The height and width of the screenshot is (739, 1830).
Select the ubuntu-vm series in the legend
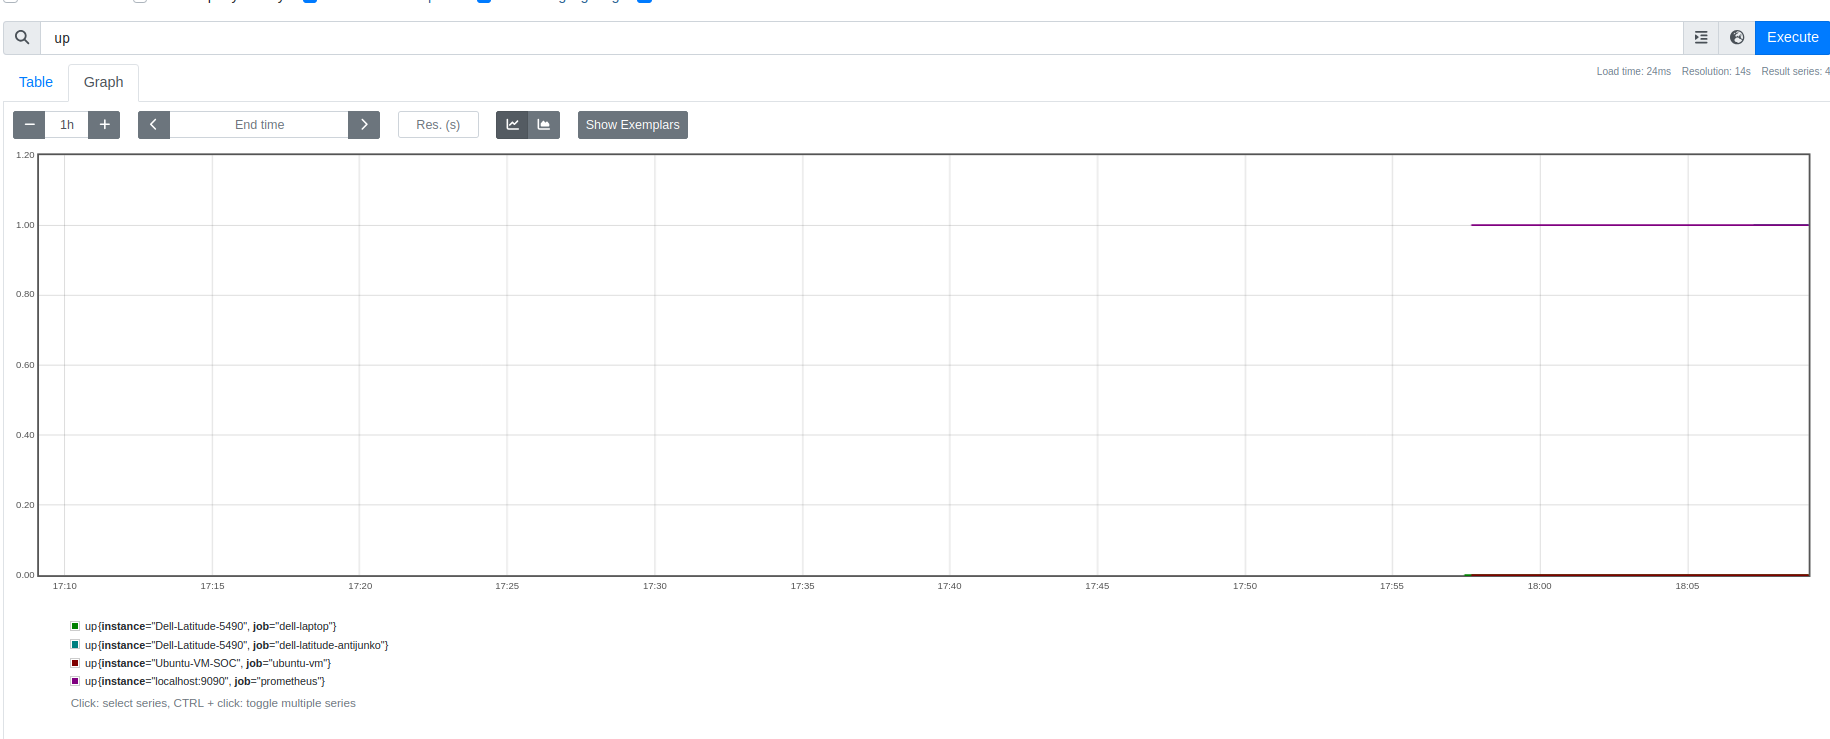click(x=207, y=663)
